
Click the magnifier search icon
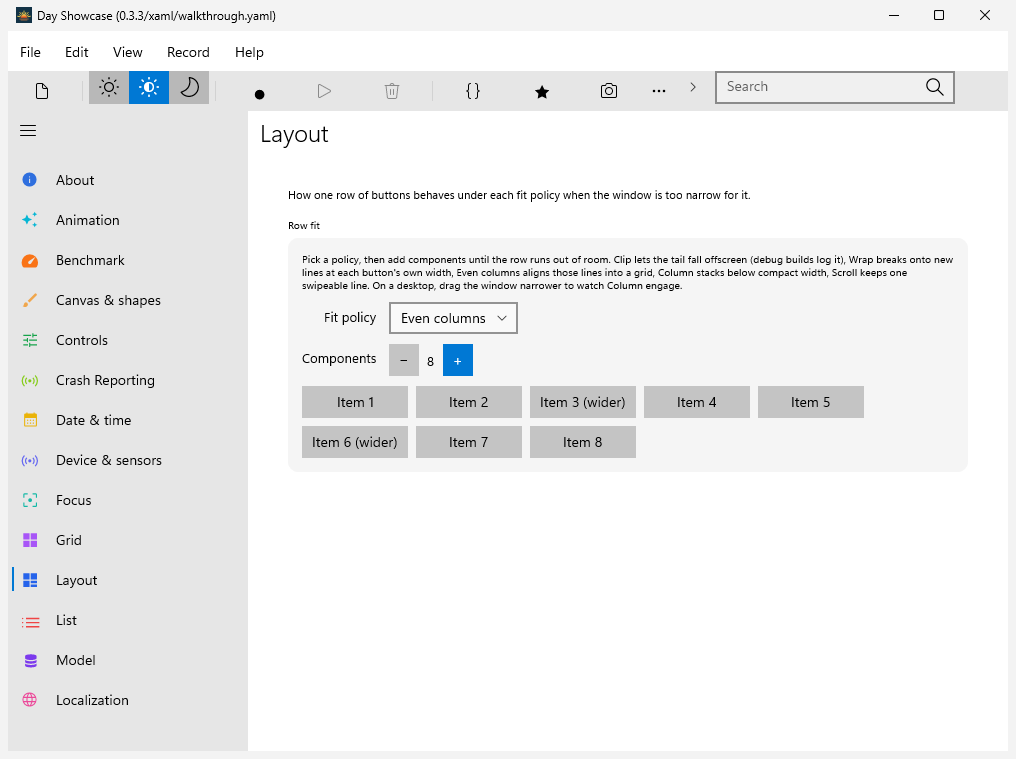934,87
